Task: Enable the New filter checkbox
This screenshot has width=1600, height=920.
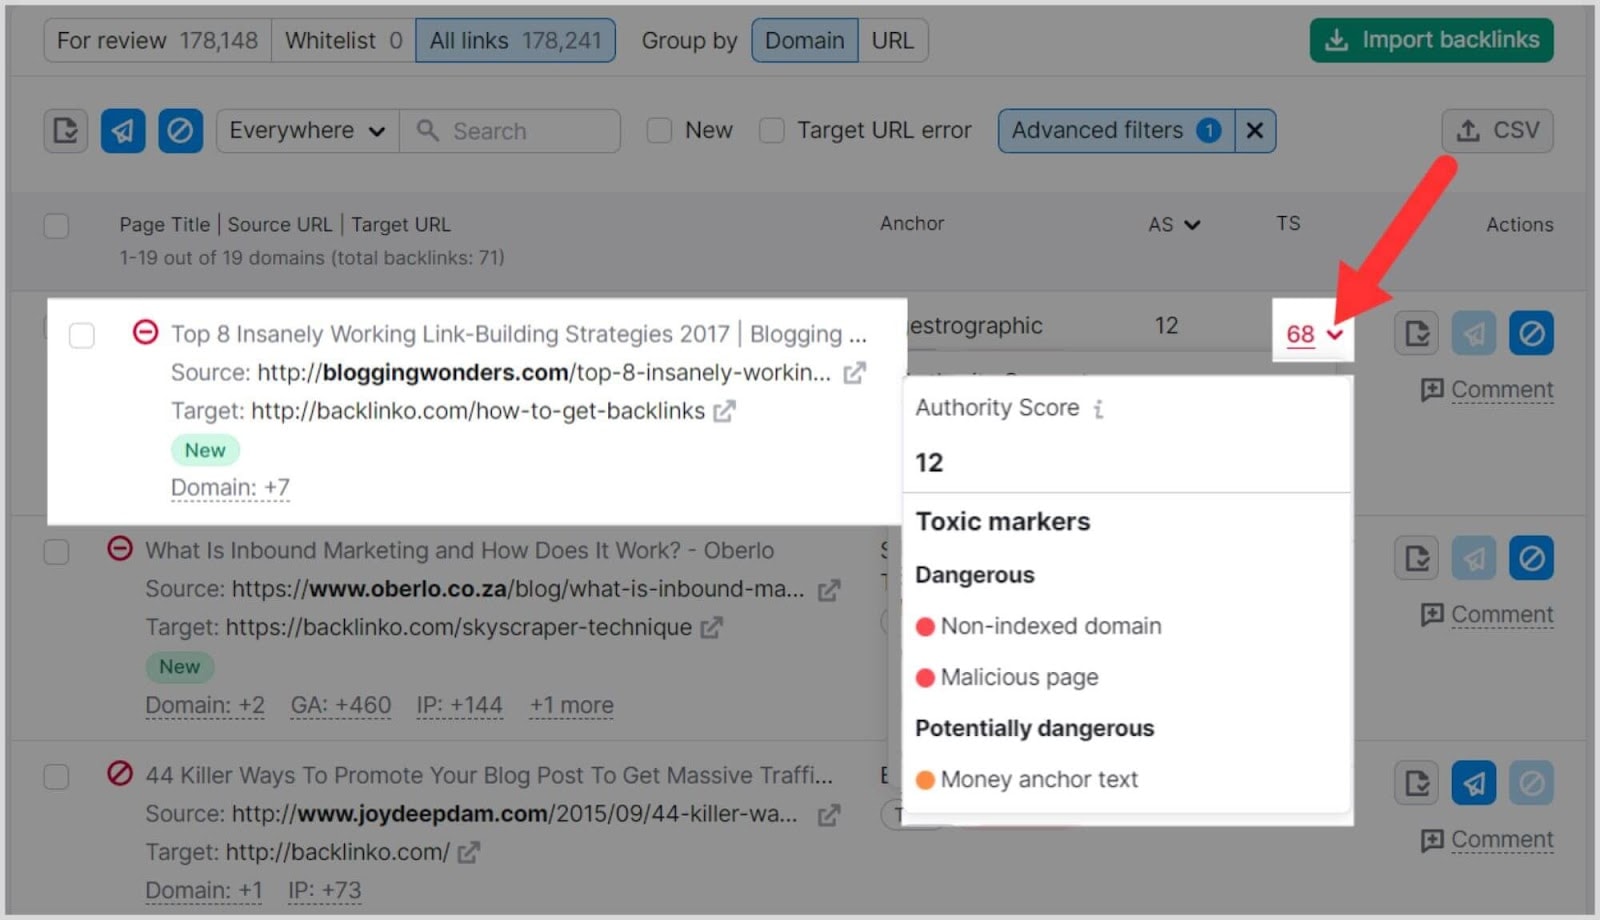Action: click(659, 130)
